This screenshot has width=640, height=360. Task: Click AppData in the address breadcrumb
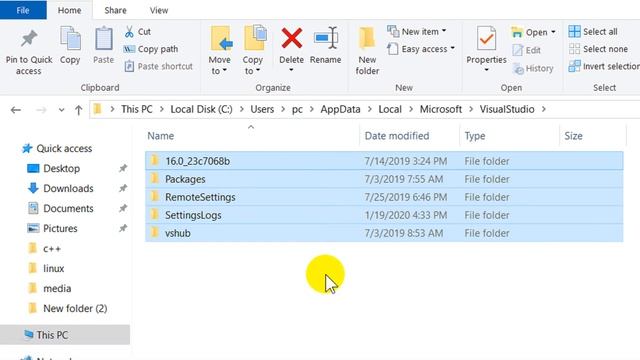(x=340, y=109)
